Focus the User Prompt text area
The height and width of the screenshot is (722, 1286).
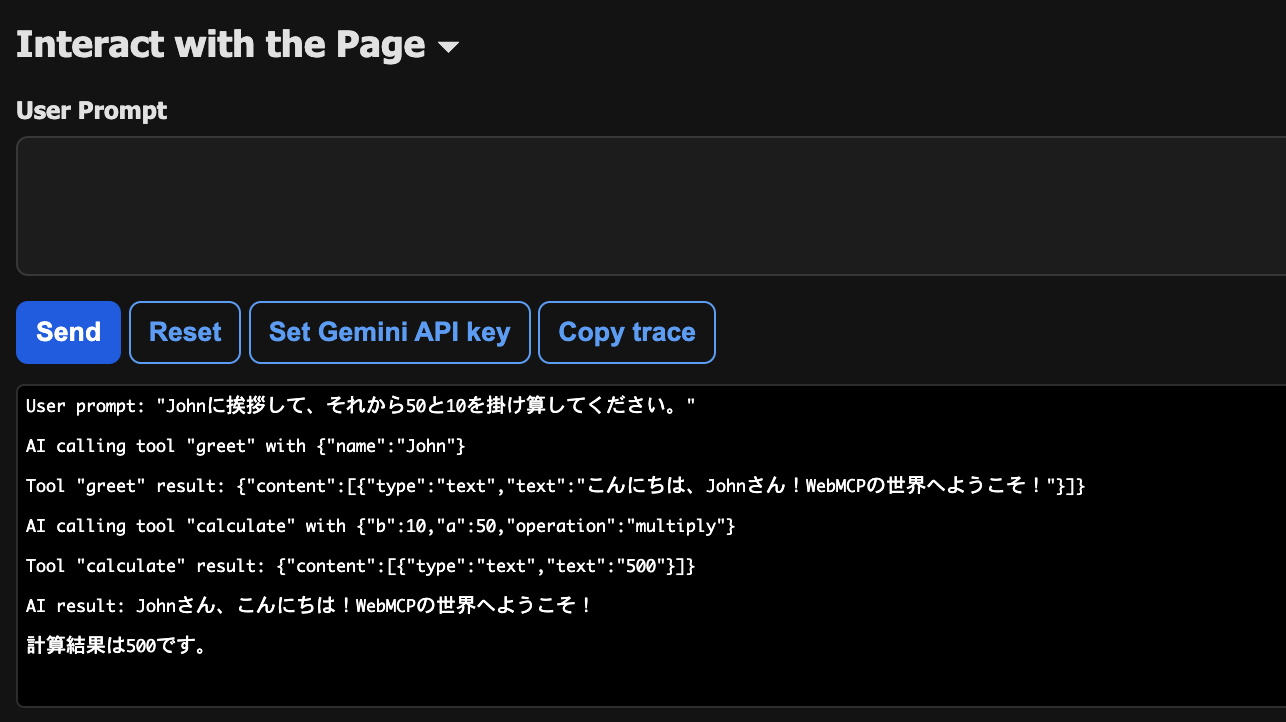pyautogui.click(x=650, y=205)
